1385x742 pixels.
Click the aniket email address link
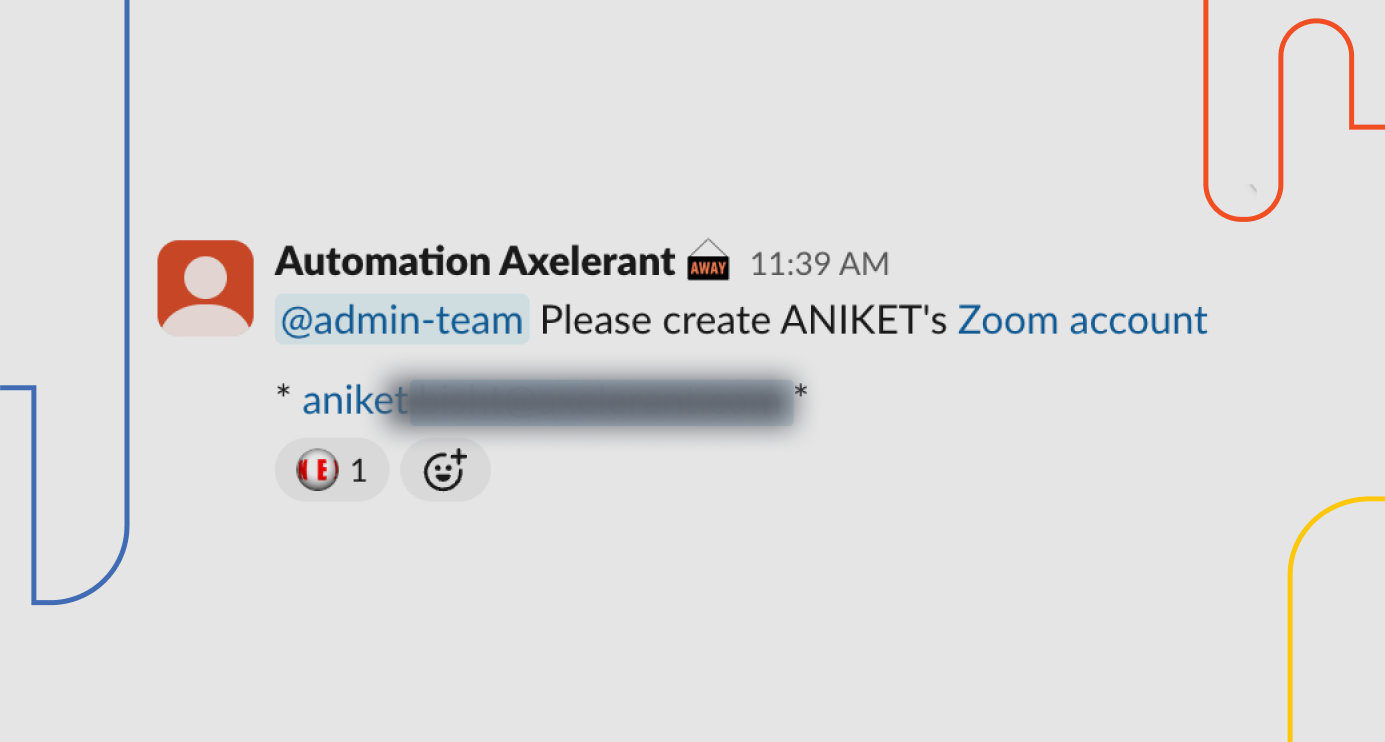[352, 399]
